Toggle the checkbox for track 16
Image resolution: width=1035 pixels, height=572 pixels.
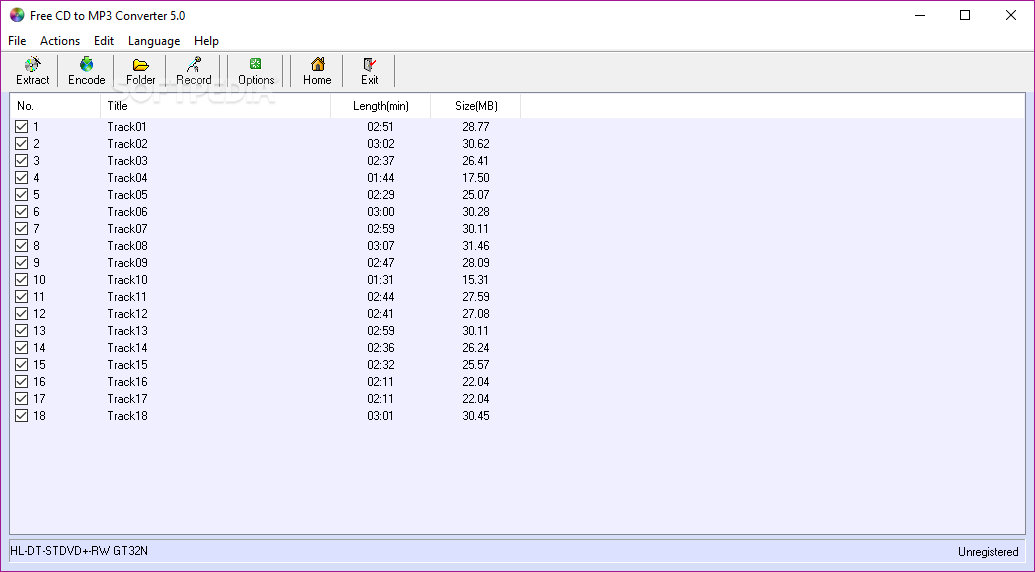pyautogui.click(x=22, y=381)
